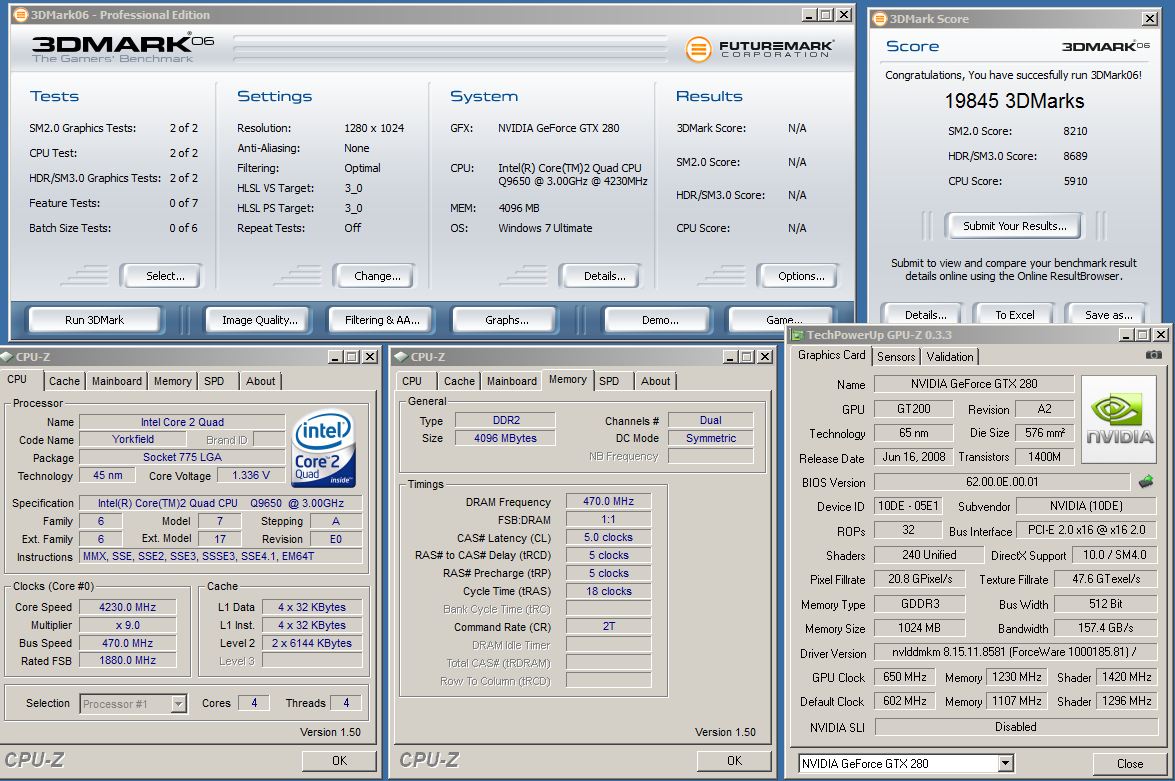
Task: Click the Close button in GPU-Z
Action: [x=1130, y=764]
